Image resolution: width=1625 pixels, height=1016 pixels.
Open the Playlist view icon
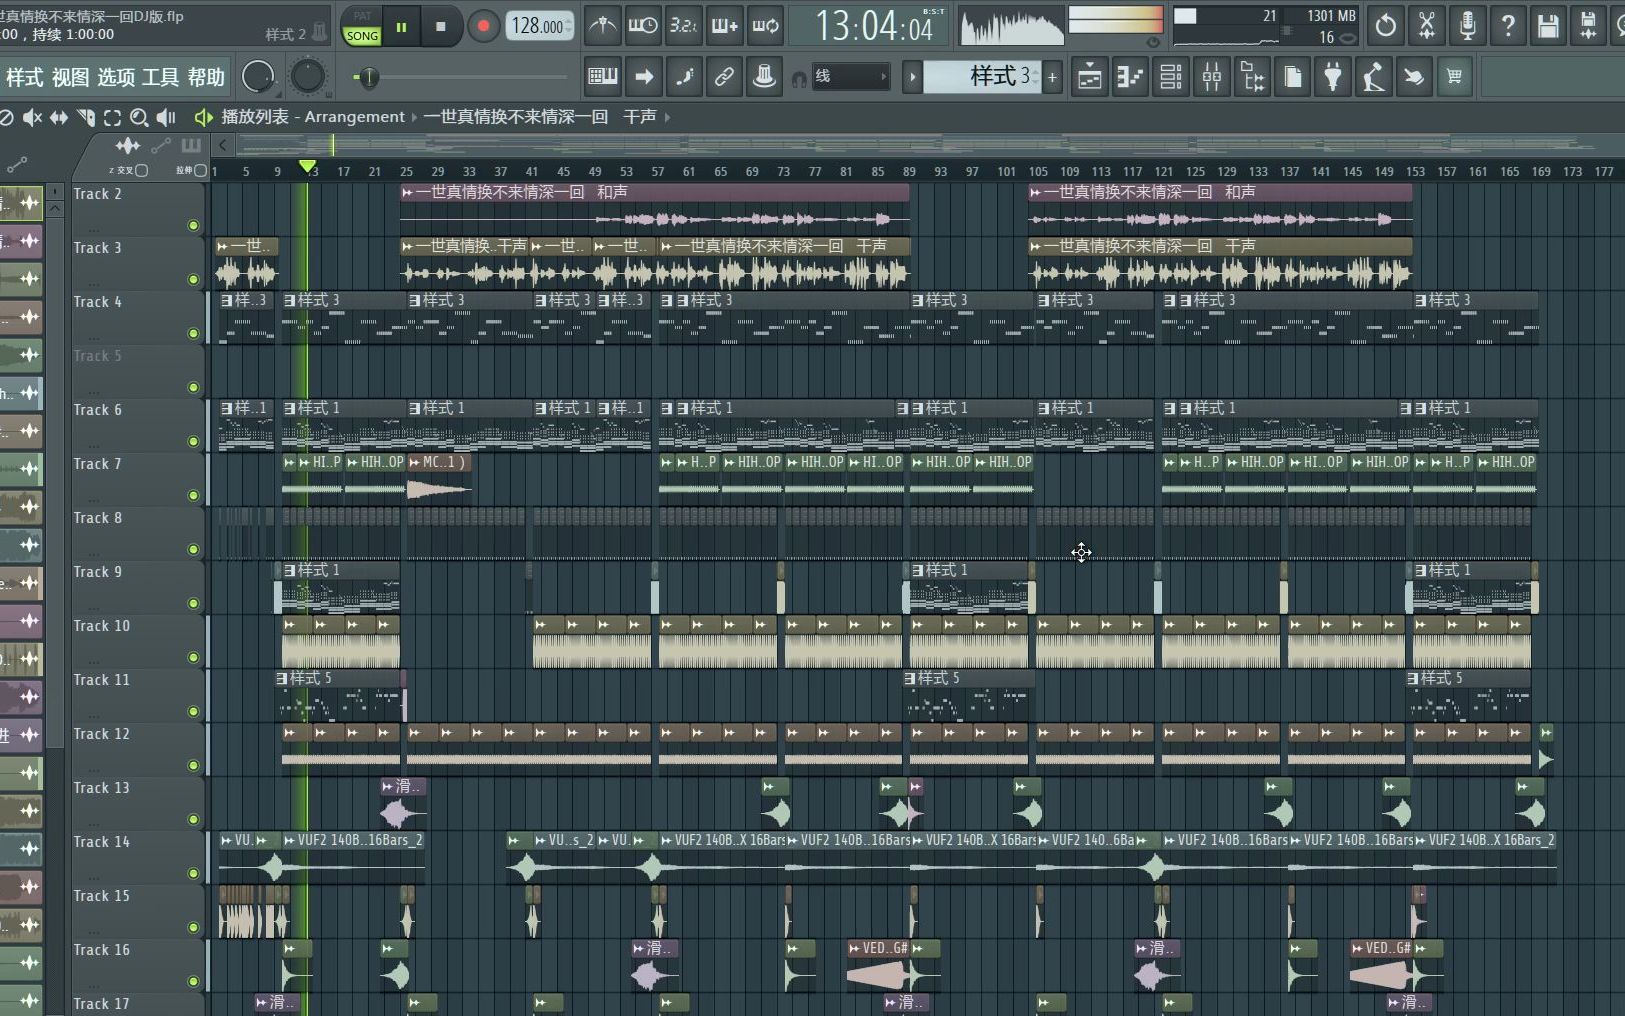[1089, 77]
